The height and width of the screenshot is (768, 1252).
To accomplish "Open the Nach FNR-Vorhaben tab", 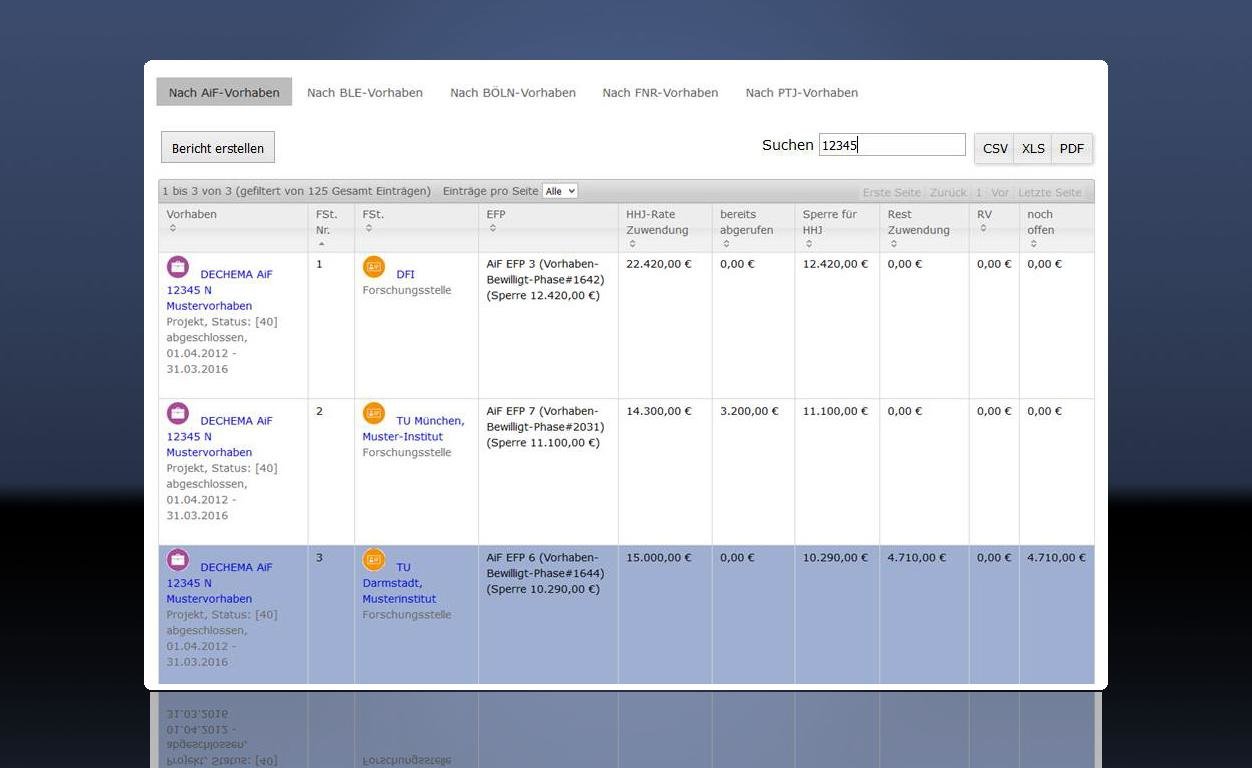I will pyautogui.click(x=660, y=93).
